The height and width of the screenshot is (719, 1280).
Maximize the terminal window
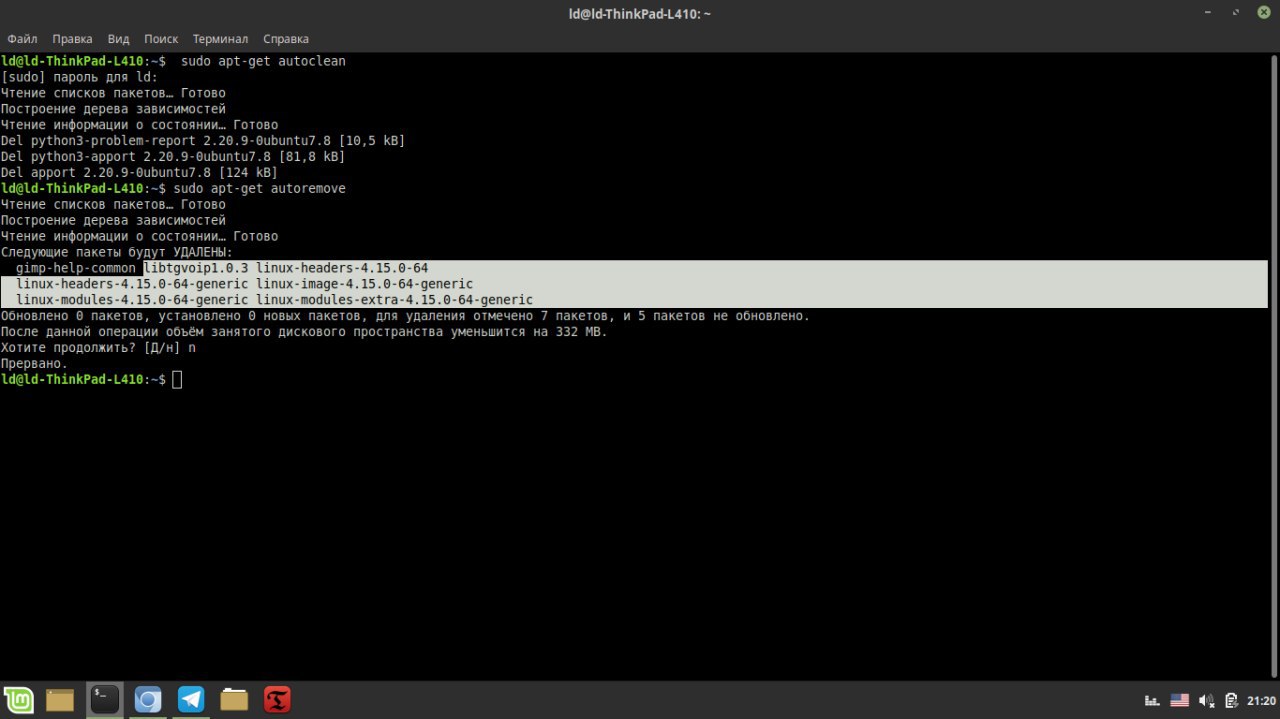1236,12
